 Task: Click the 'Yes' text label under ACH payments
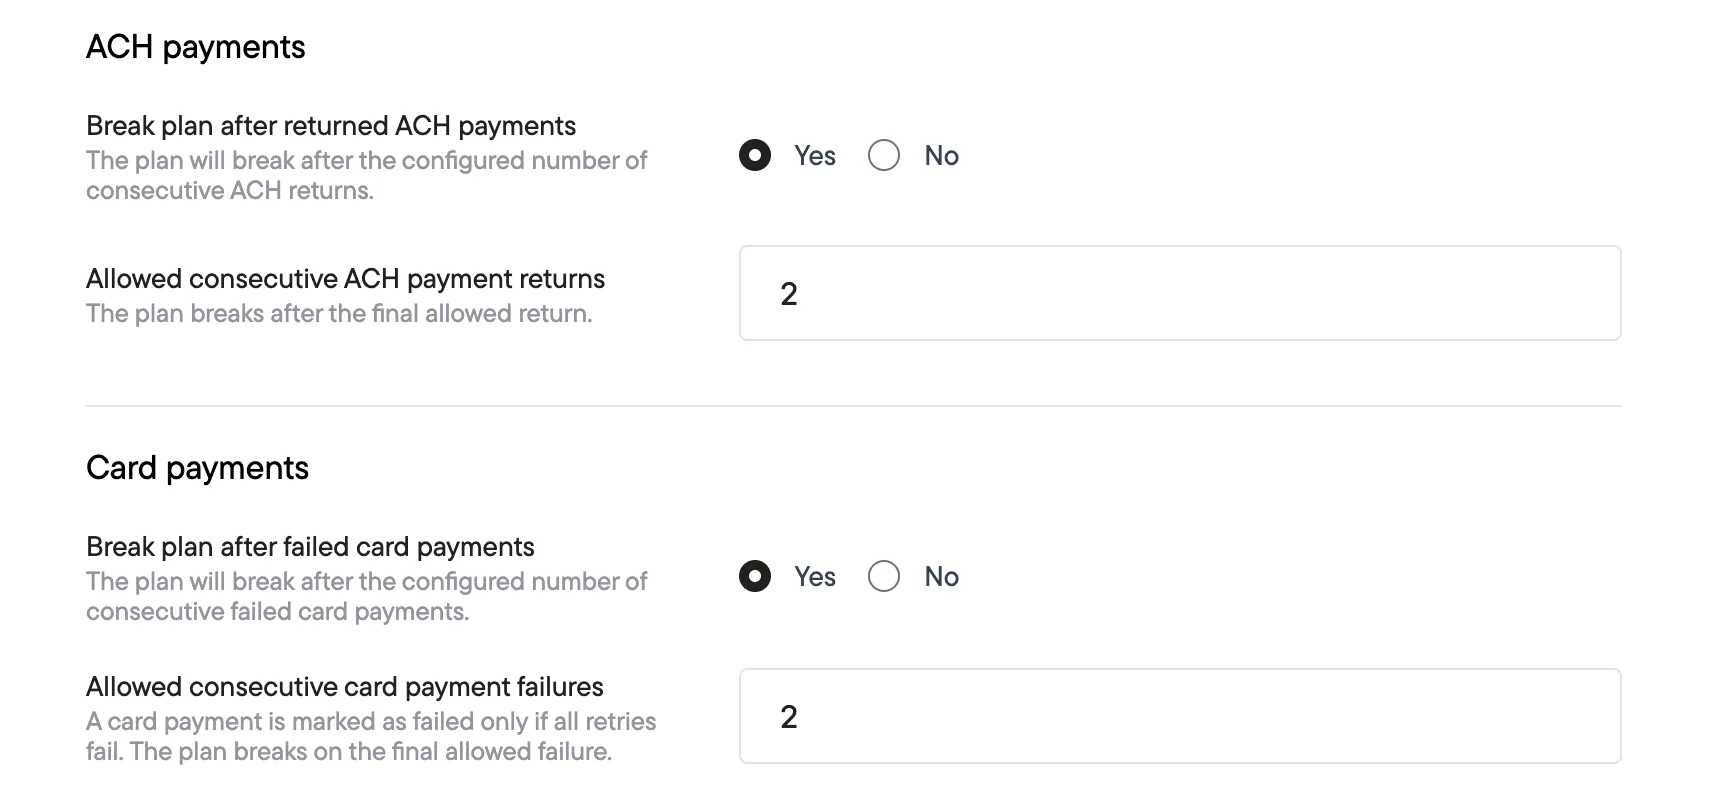click(x=815, y=156)
